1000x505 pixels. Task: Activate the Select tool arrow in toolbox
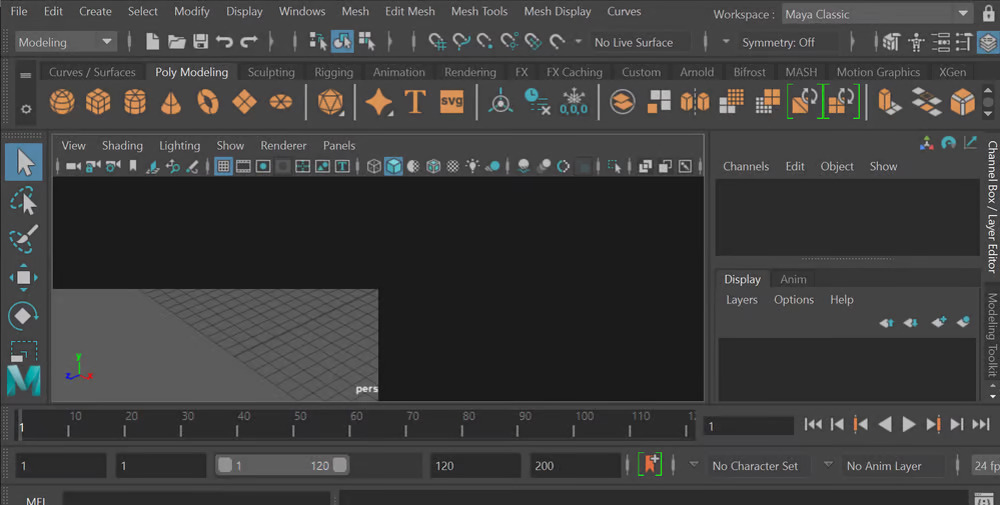click(23, 162)
